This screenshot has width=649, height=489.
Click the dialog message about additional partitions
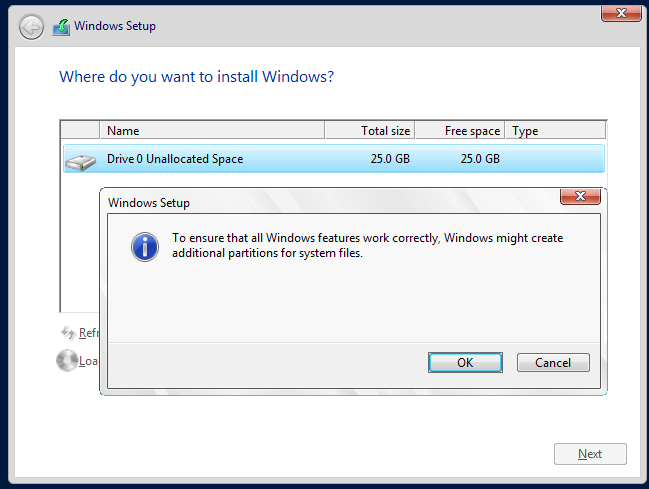point(368,246)
